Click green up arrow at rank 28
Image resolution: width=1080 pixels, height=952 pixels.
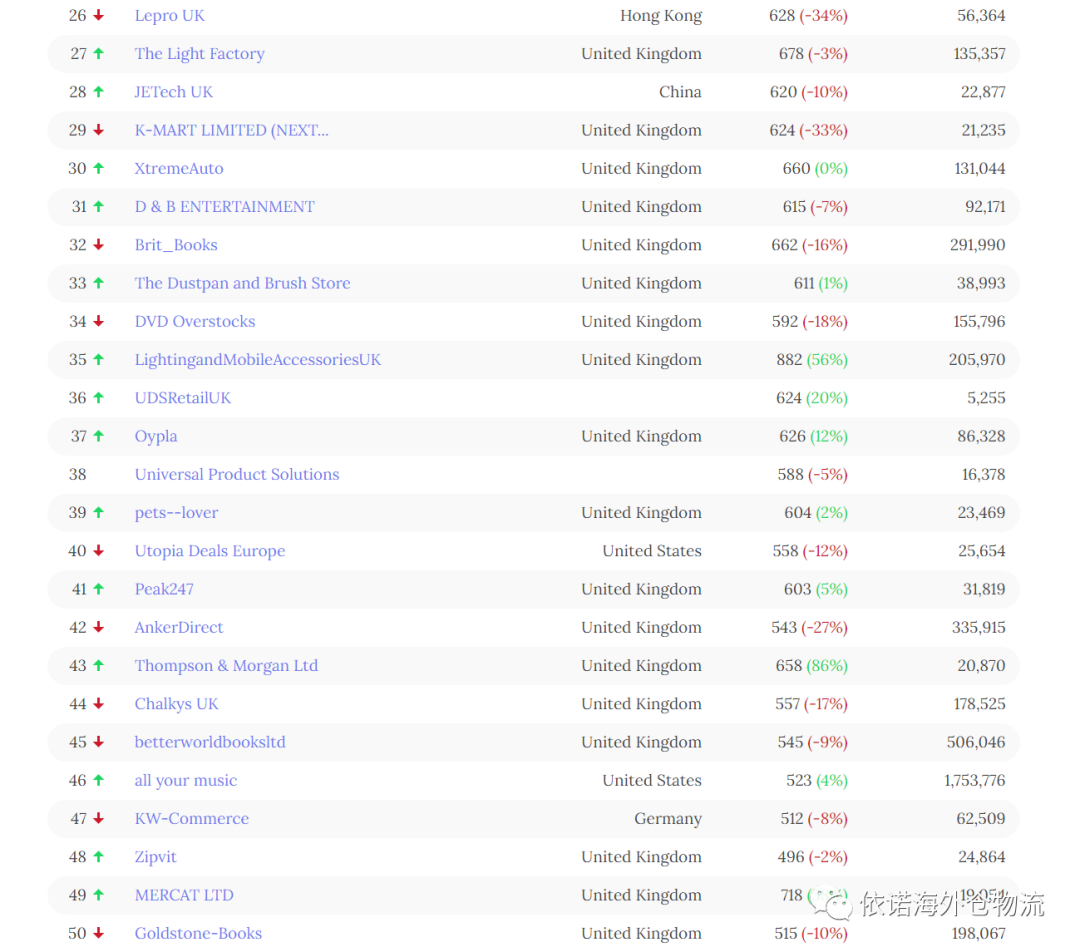98,92
